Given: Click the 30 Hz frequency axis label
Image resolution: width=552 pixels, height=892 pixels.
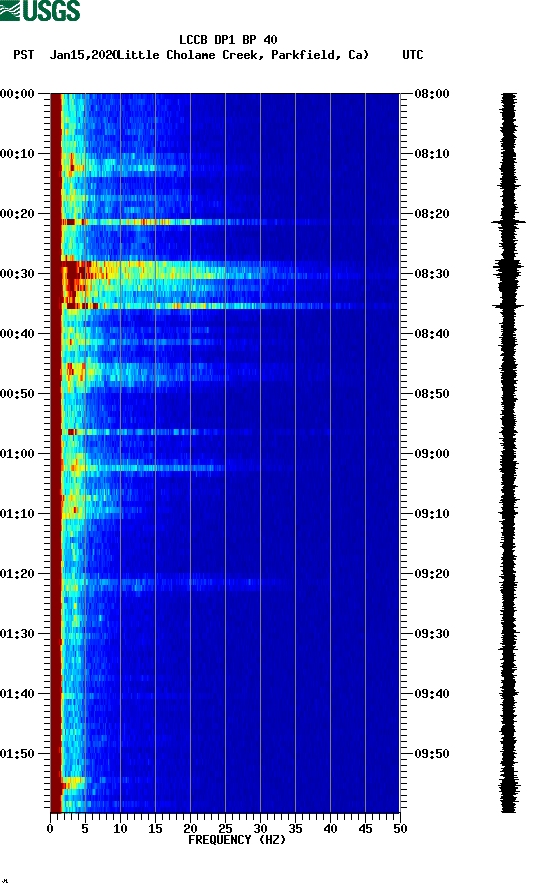Looking at the screenshot, I should point(260,829).
